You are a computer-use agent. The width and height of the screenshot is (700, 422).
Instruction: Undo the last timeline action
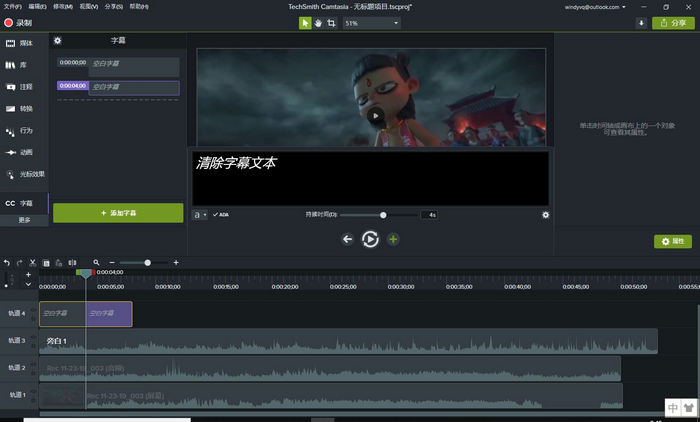click(x=7, y=263)
